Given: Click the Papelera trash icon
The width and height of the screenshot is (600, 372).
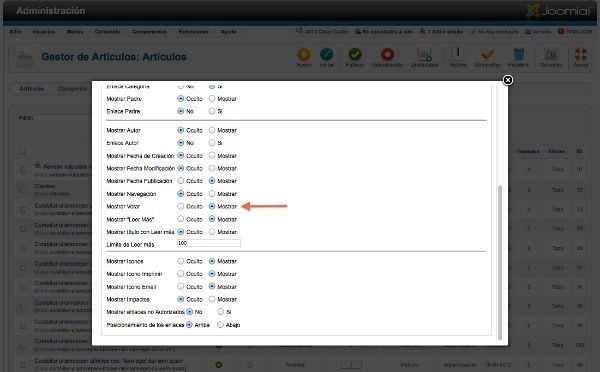Looking at the screenshot, I should tap(518, 54).
